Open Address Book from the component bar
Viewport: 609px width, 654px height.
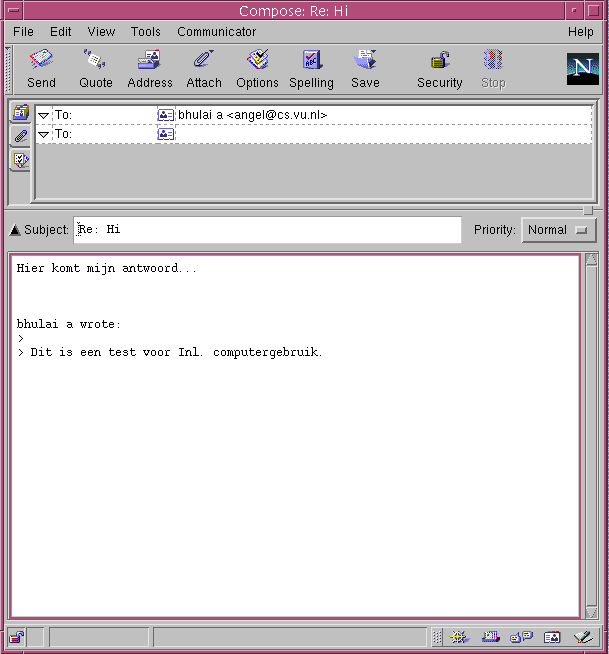click(x=552, y=637)
